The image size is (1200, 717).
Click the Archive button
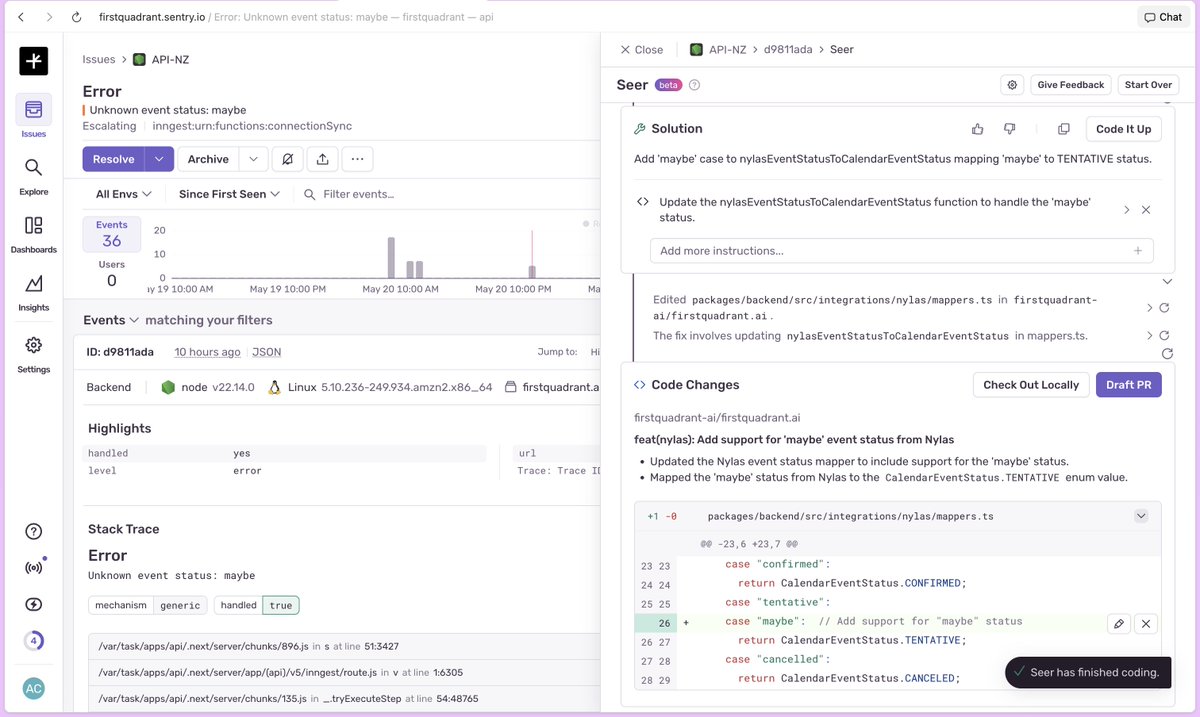(x=208, y=159)
